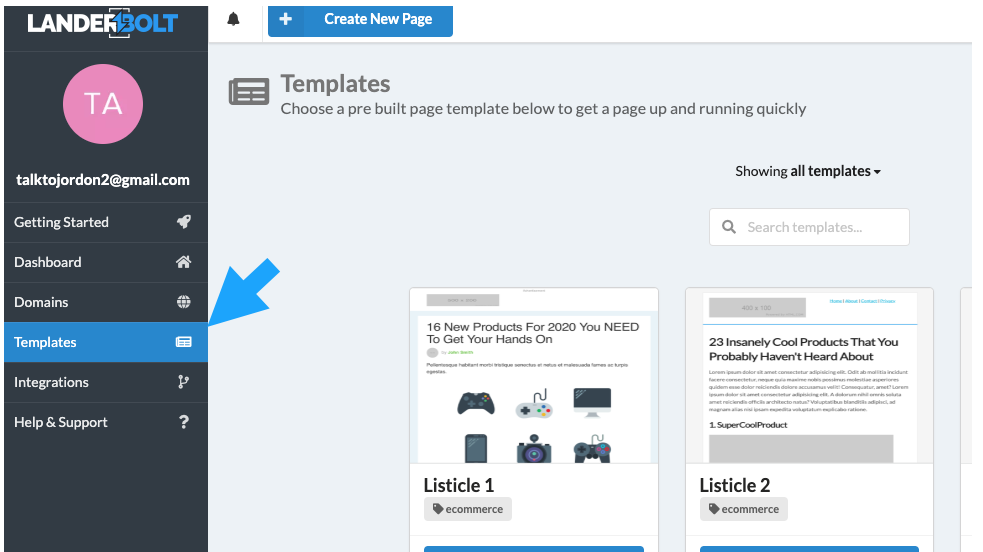Click the Templates page heading text
983x552 pixels.
[x=335, y=84]
